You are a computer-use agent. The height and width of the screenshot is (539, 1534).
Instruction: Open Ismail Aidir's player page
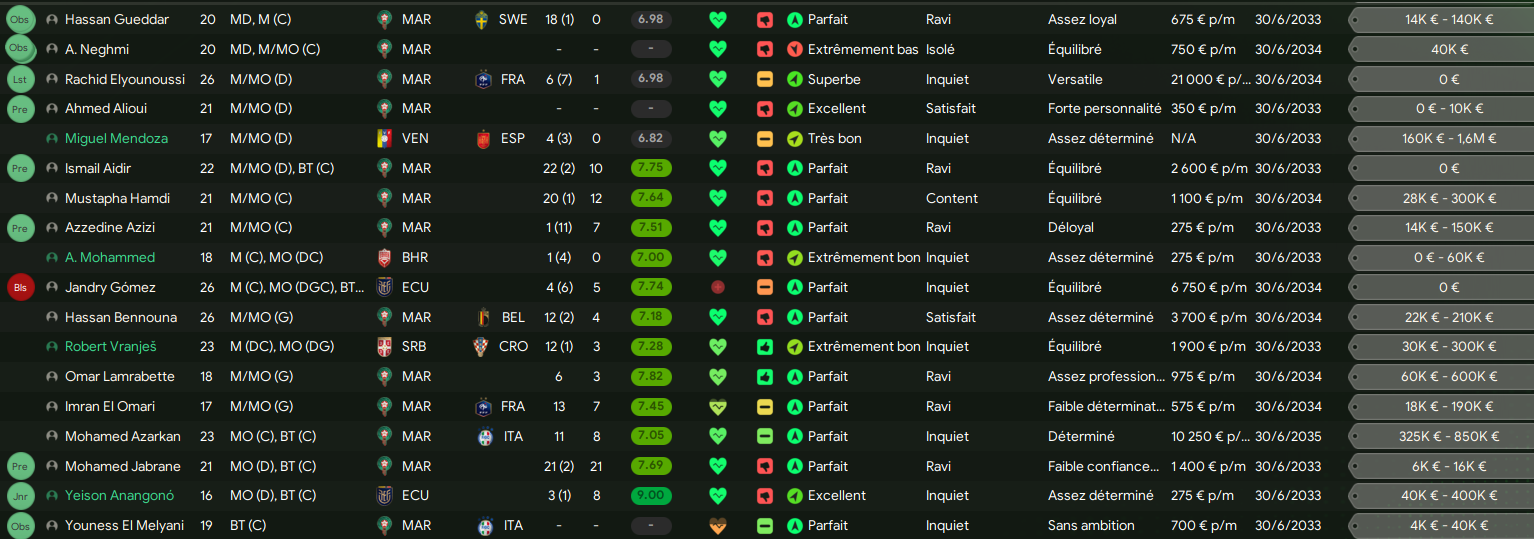[x=98, y=169]
